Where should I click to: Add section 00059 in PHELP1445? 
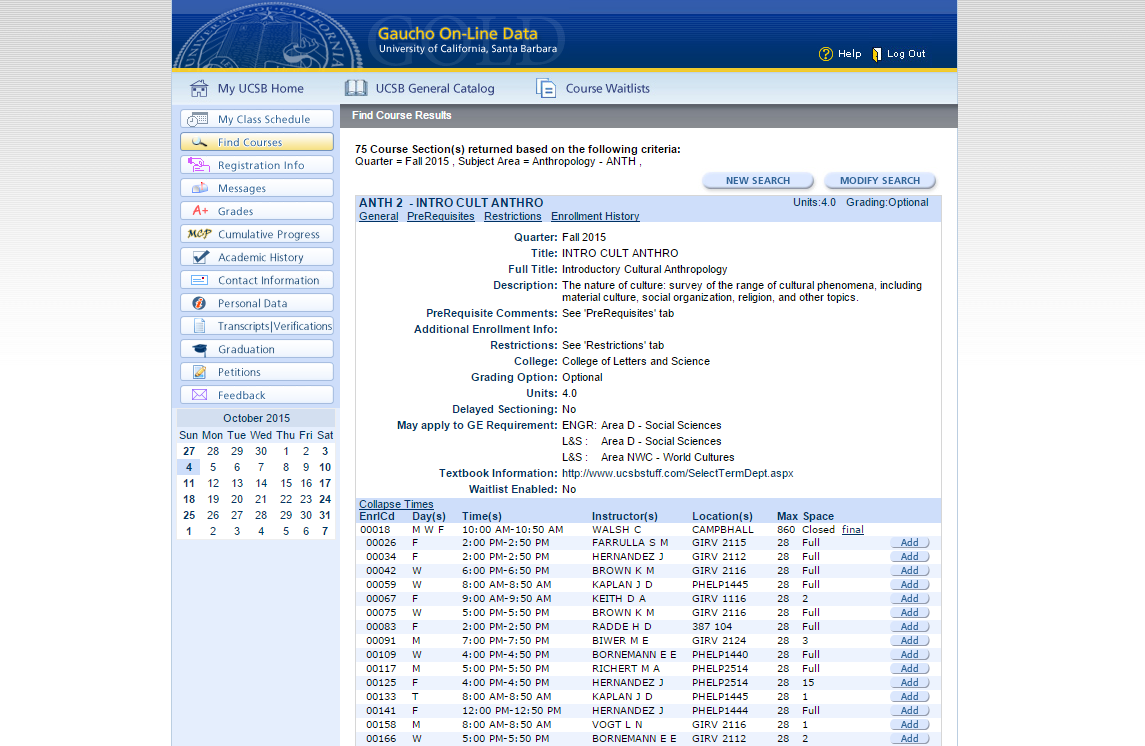(x=910, y=585)
